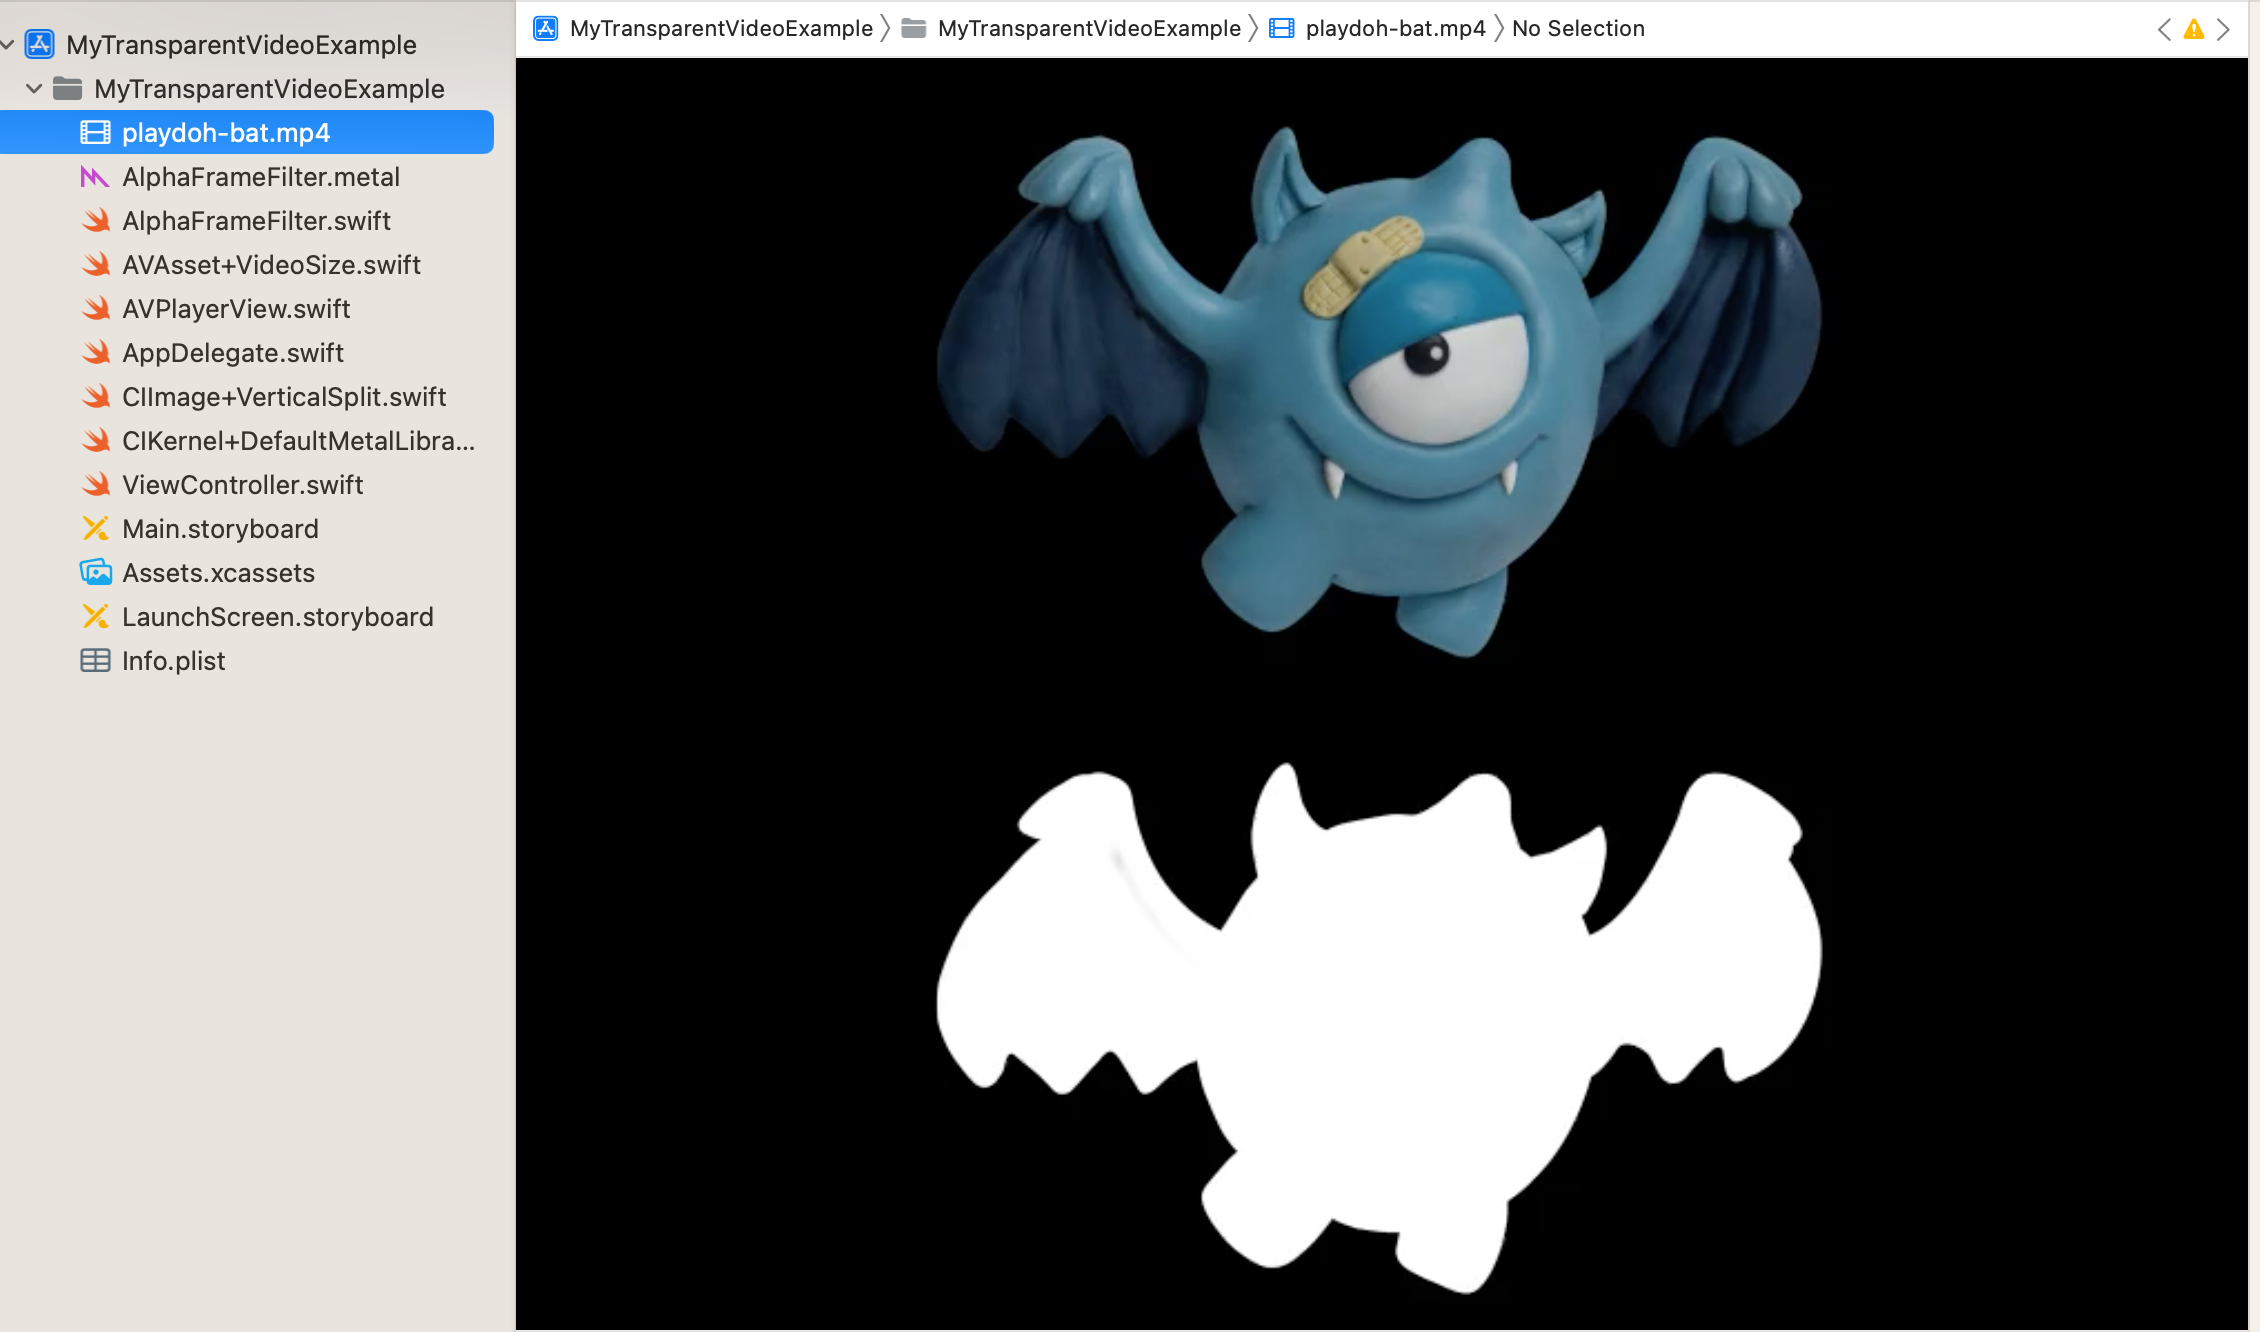Click the Swift icon beside AppDelegate.swift
This screenshot has height=1332, width=2260.
95,353
